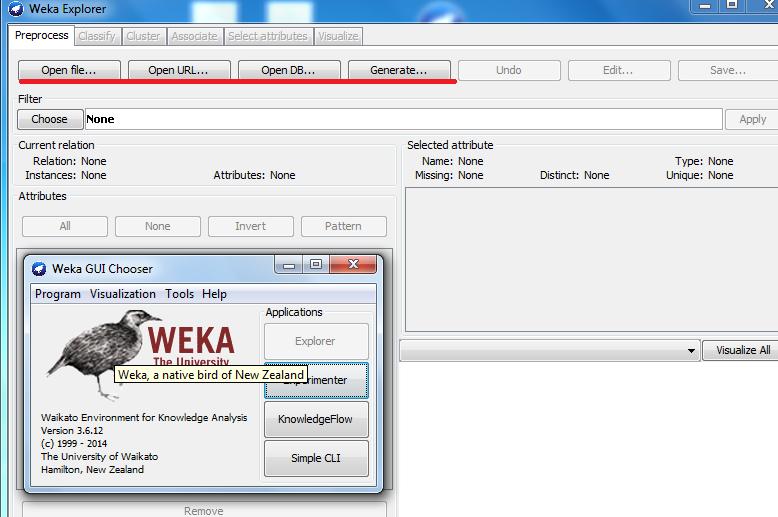The width and height of the screenshot is (778, 517).
Task: Invert the attribute selection
Action: (251, 226)
